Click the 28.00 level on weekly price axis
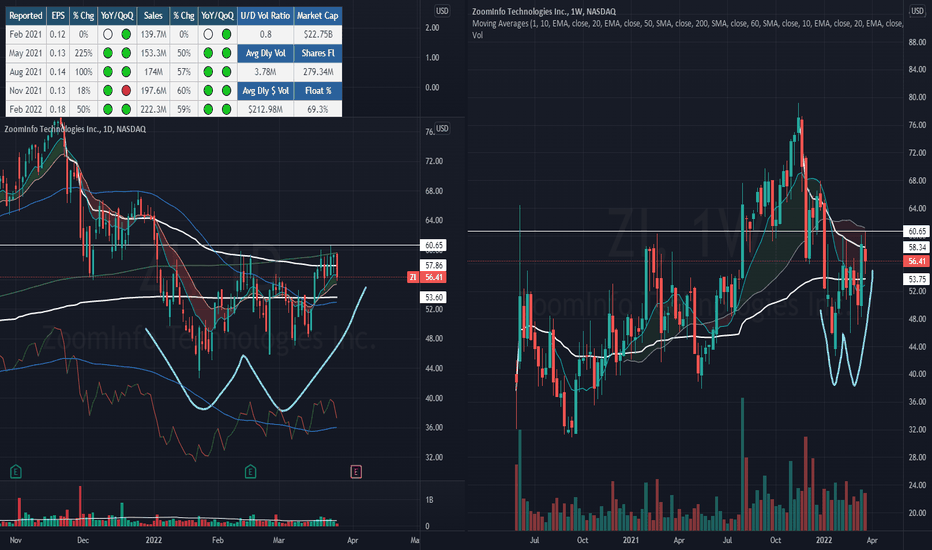Screen dimensions: 932x550 pyautogui.click(x=917, y=457)
